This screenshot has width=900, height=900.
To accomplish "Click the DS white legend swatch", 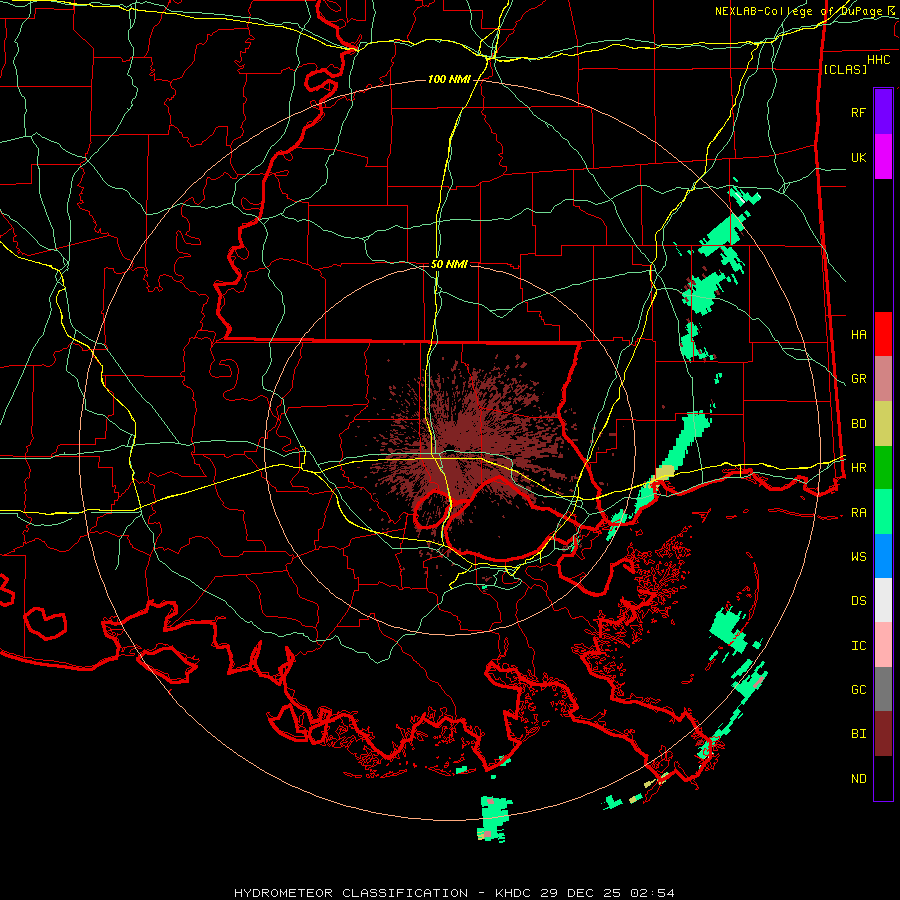I will coord(883,600).
